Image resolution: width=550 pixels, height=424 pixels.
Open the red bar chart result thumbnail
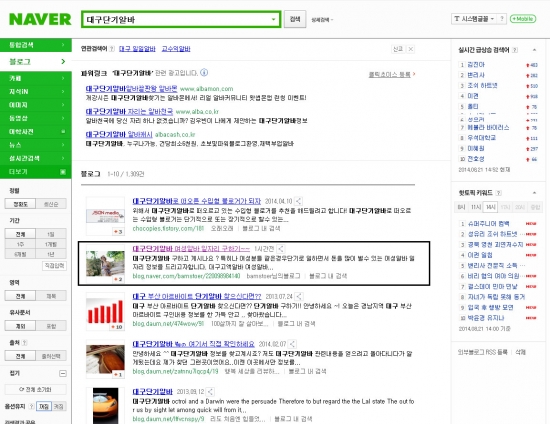pyautogui.click(x=105, y=312)
